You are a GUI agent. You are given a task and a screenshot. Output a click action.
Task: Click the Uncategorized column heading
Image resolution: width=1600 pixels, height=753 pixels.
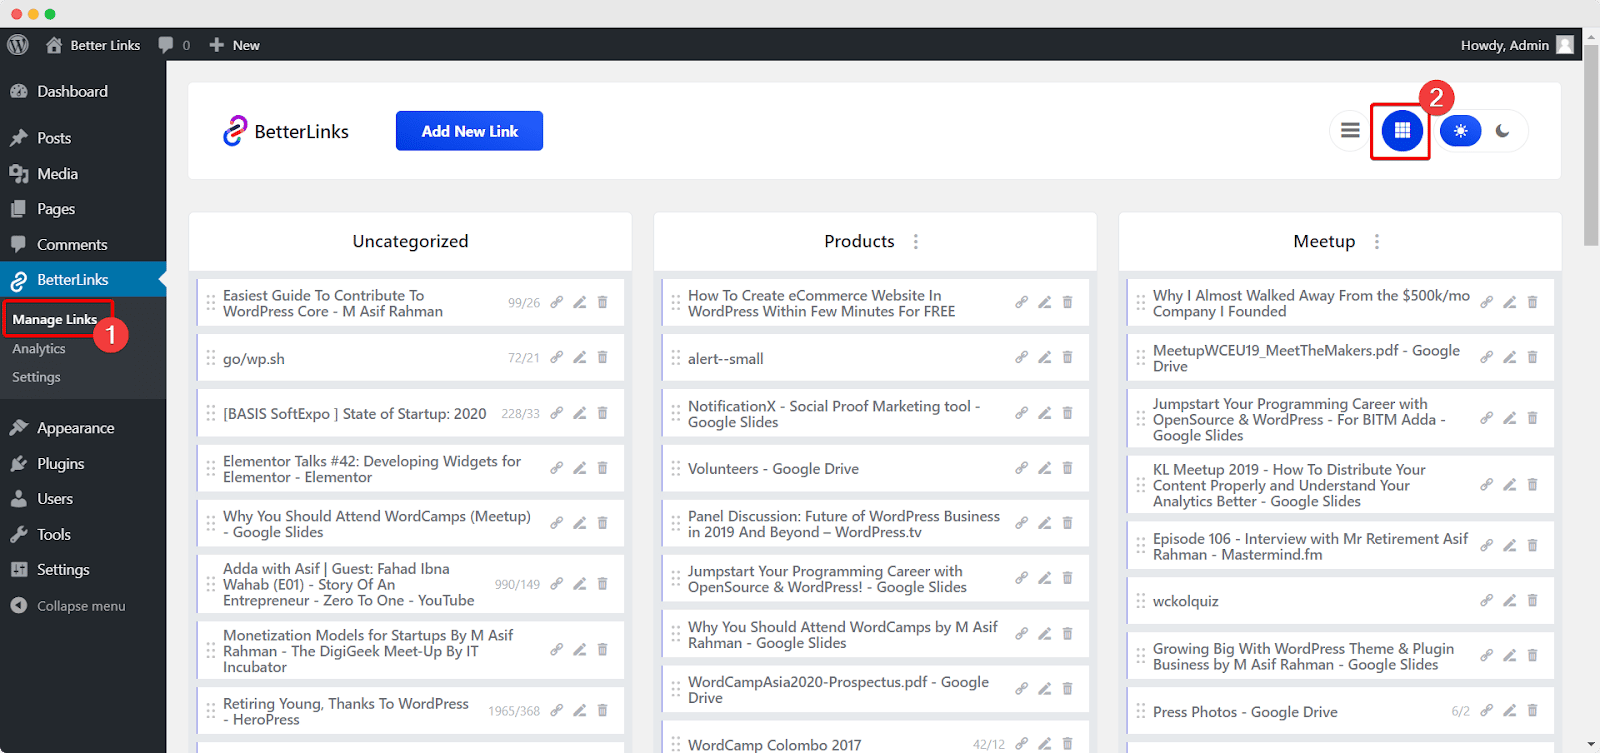pyautogui.click(x=410, y=241)
